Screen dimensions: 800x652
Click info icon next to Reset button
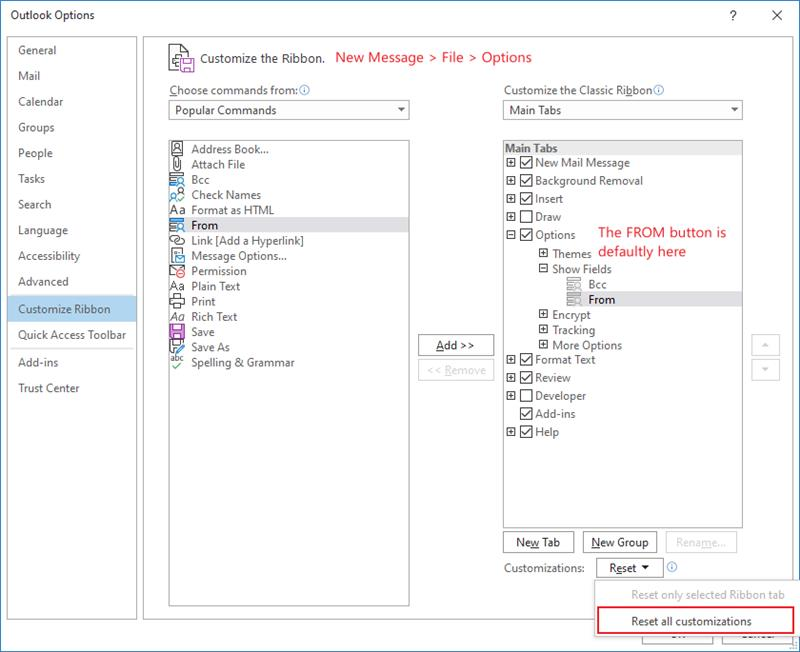[672, 567]
